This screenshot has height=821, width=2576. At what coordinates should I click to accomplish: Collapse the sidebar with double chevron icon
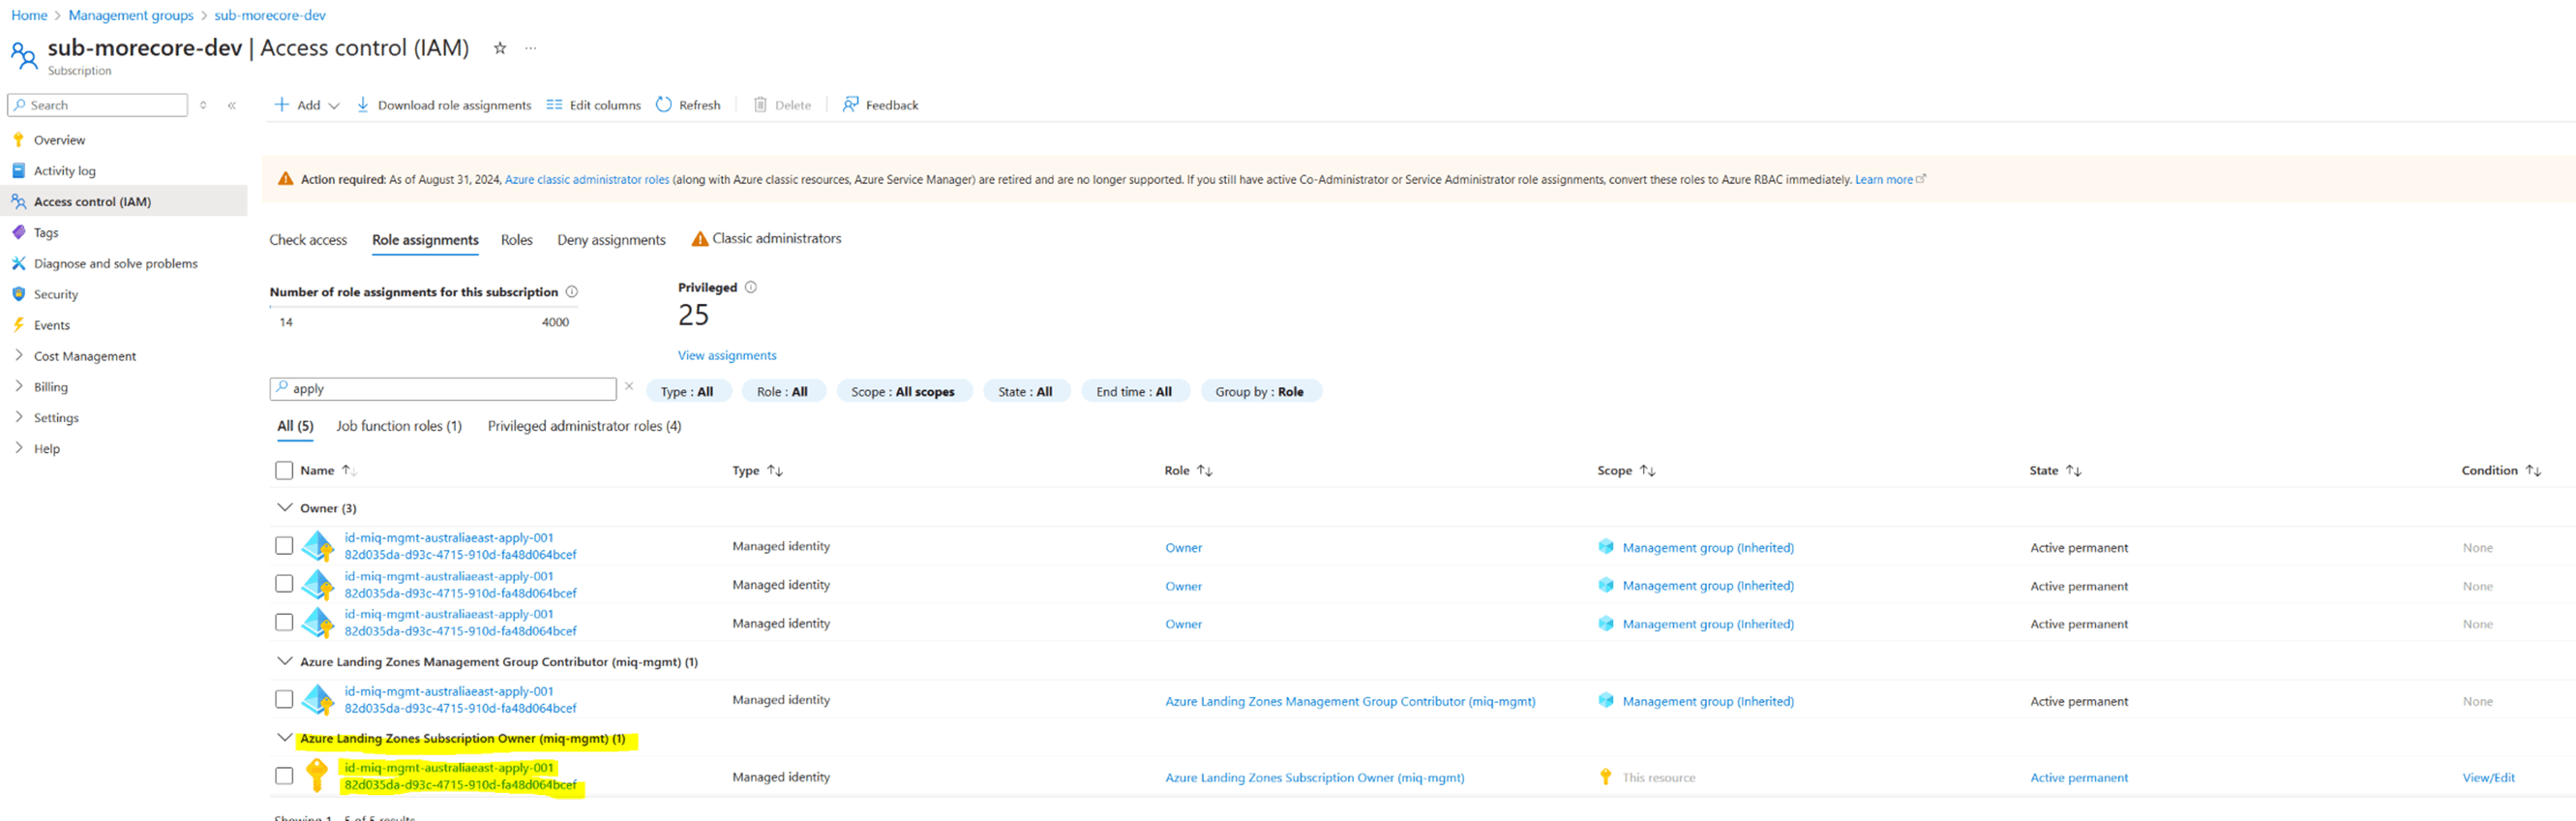coord(232,105)
